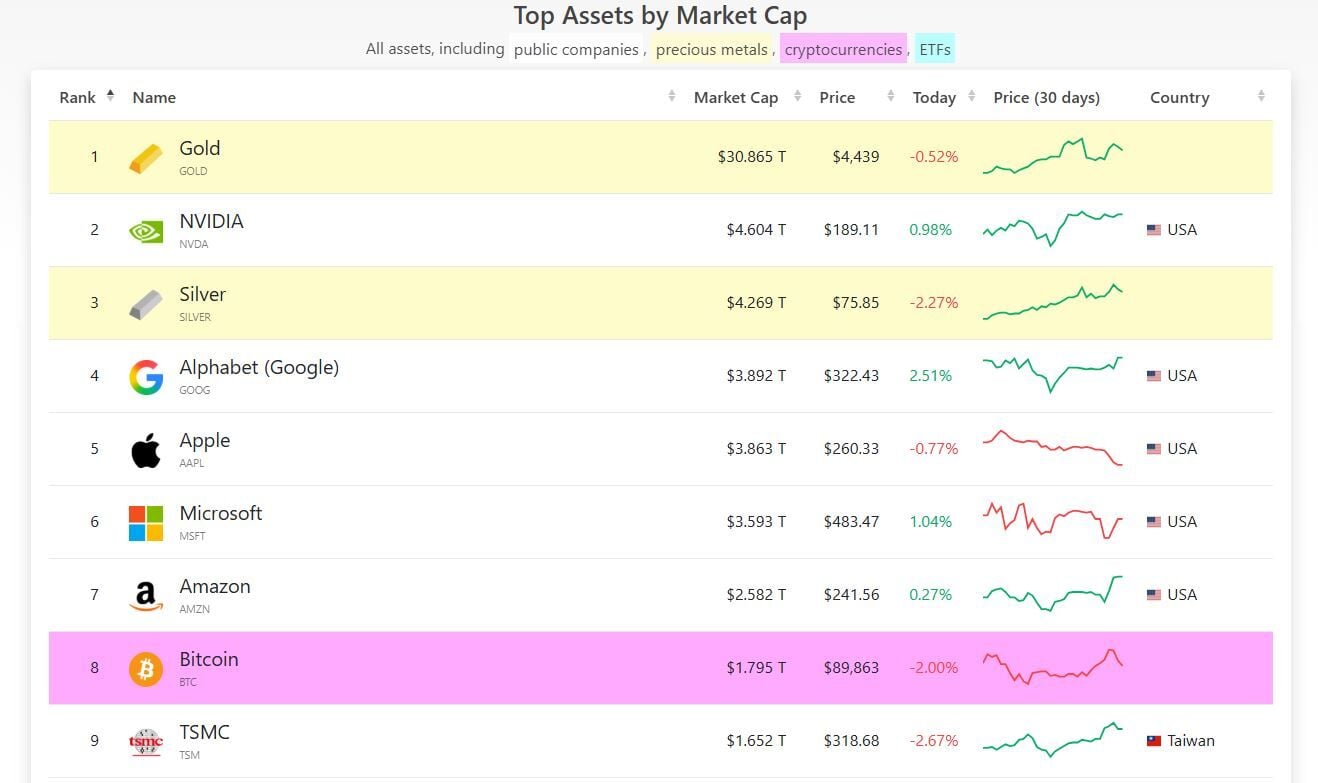
Task: Sort by the Price column header
Action: [837, 97]
